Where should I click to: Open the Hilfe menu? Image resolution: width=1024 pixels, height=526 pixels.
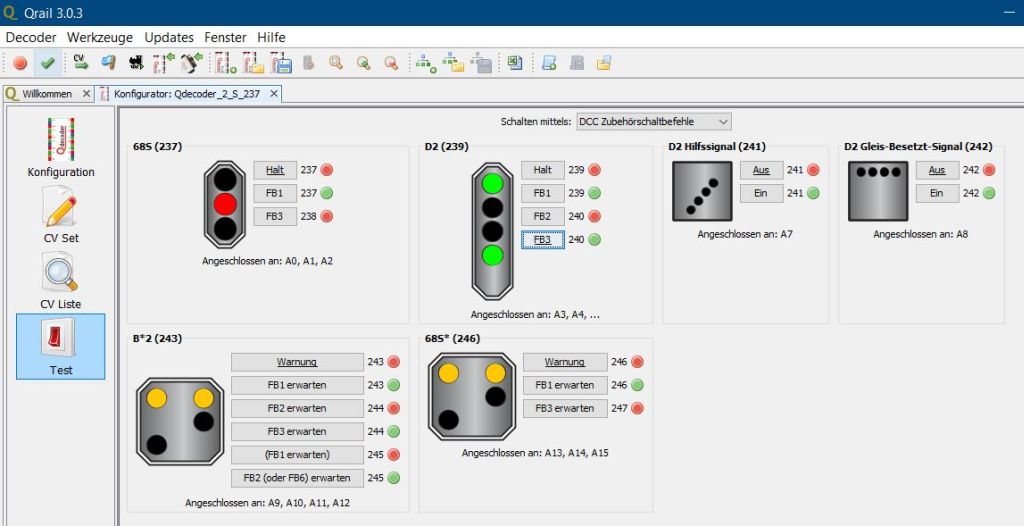coord(271,37)
